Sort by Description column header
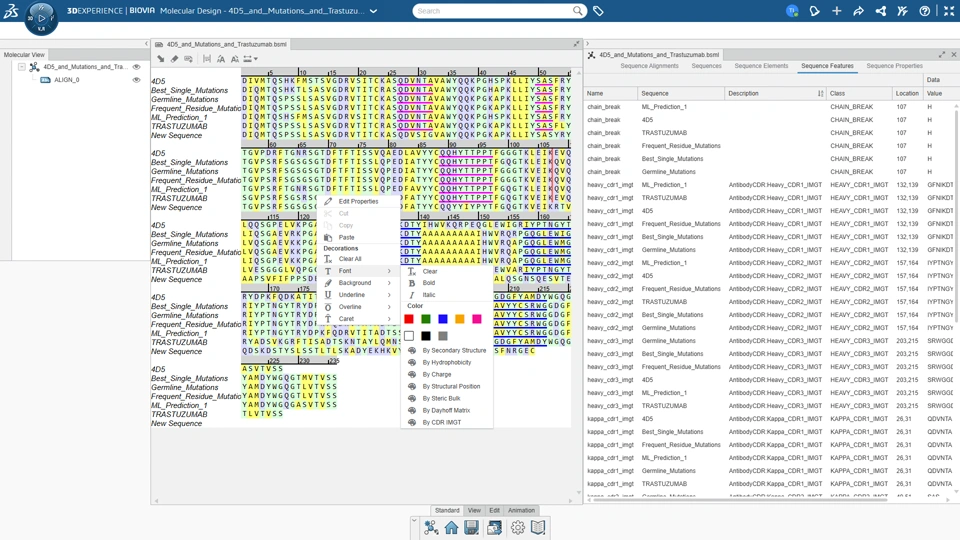Viewport: 960px width, 540px height. point(775,93)
